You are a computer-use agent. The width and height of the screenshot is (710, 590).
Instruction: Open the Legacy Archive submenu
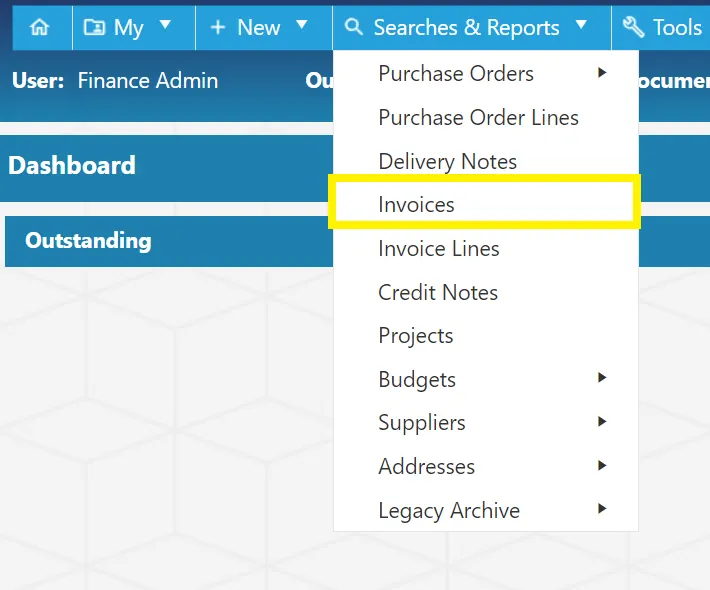(486, 510)
